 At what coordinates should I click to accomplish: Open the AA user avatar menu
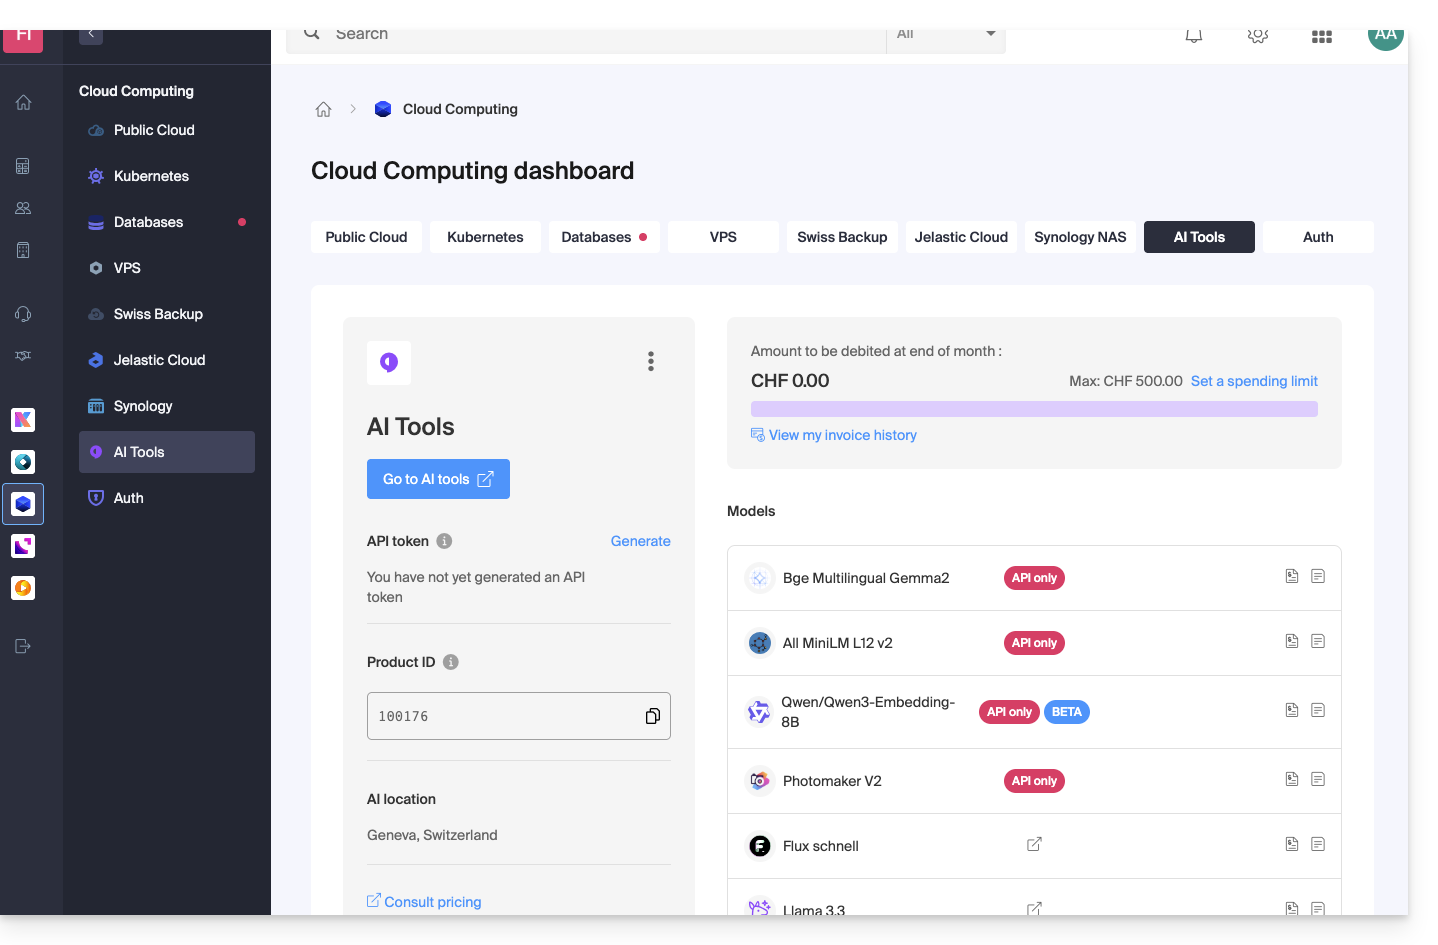[x=1385, y=36]
